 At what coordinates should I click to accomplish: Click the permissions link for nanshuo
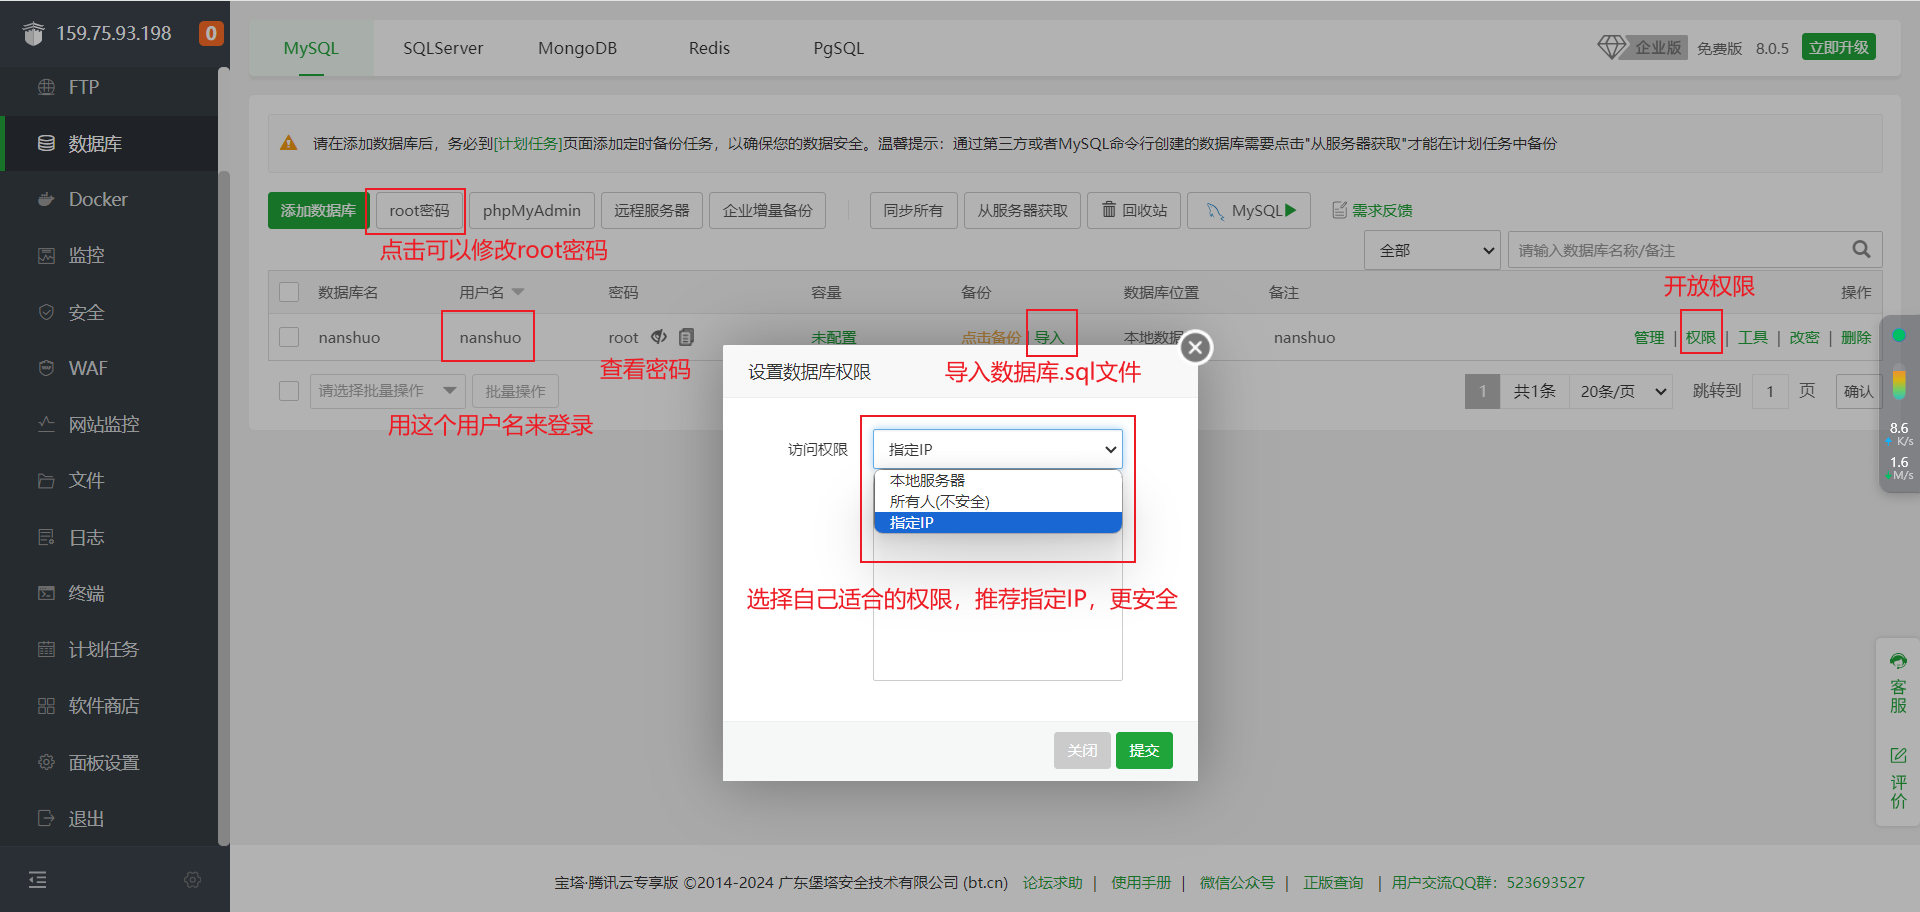1700,337
